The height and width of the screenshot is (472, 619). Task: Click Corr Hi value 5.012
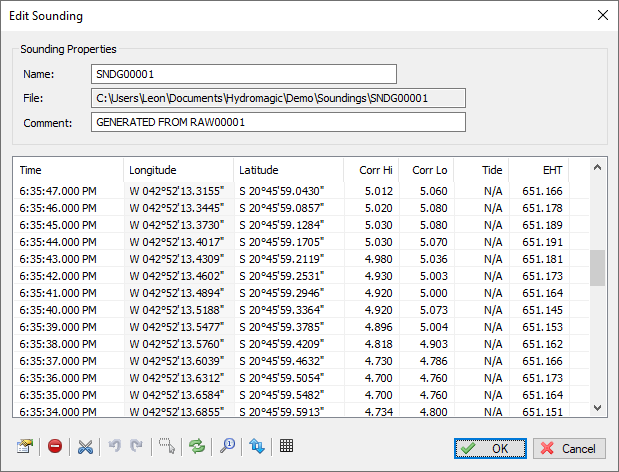pyautogui.click(x=379, y=191)
